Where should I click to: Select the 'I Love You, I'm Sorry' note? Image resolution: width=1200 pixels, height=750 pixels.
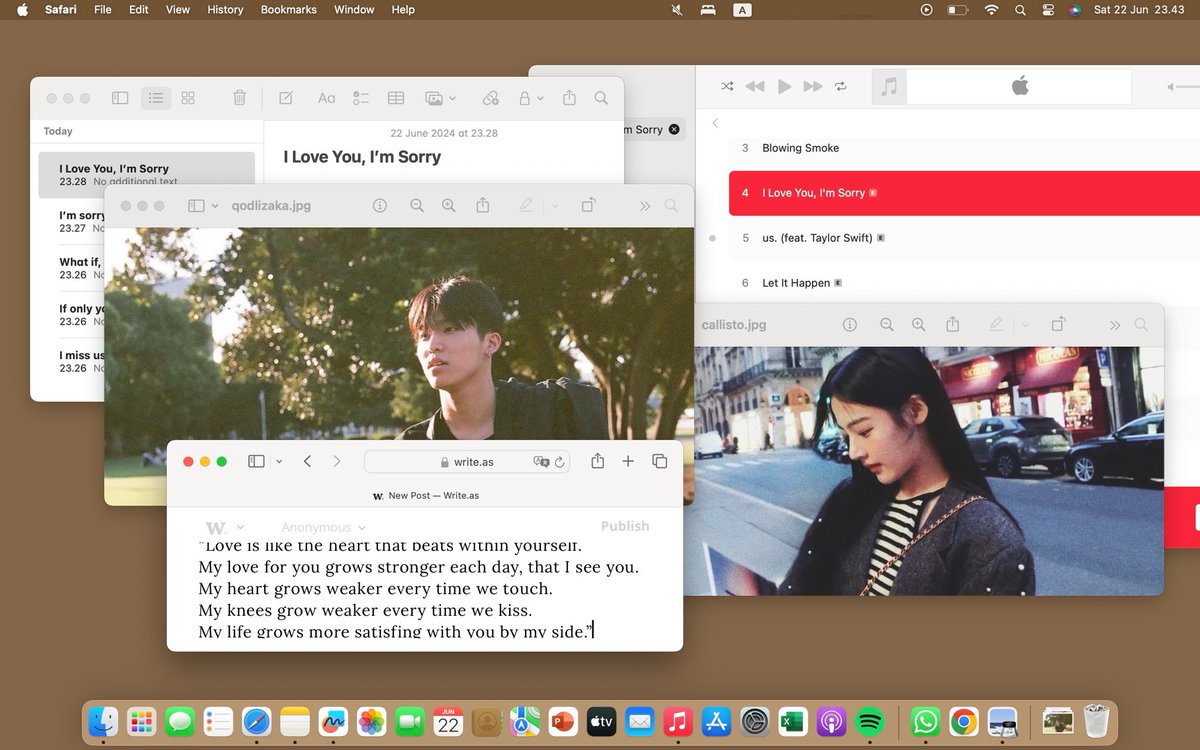[x=147, y=175]
